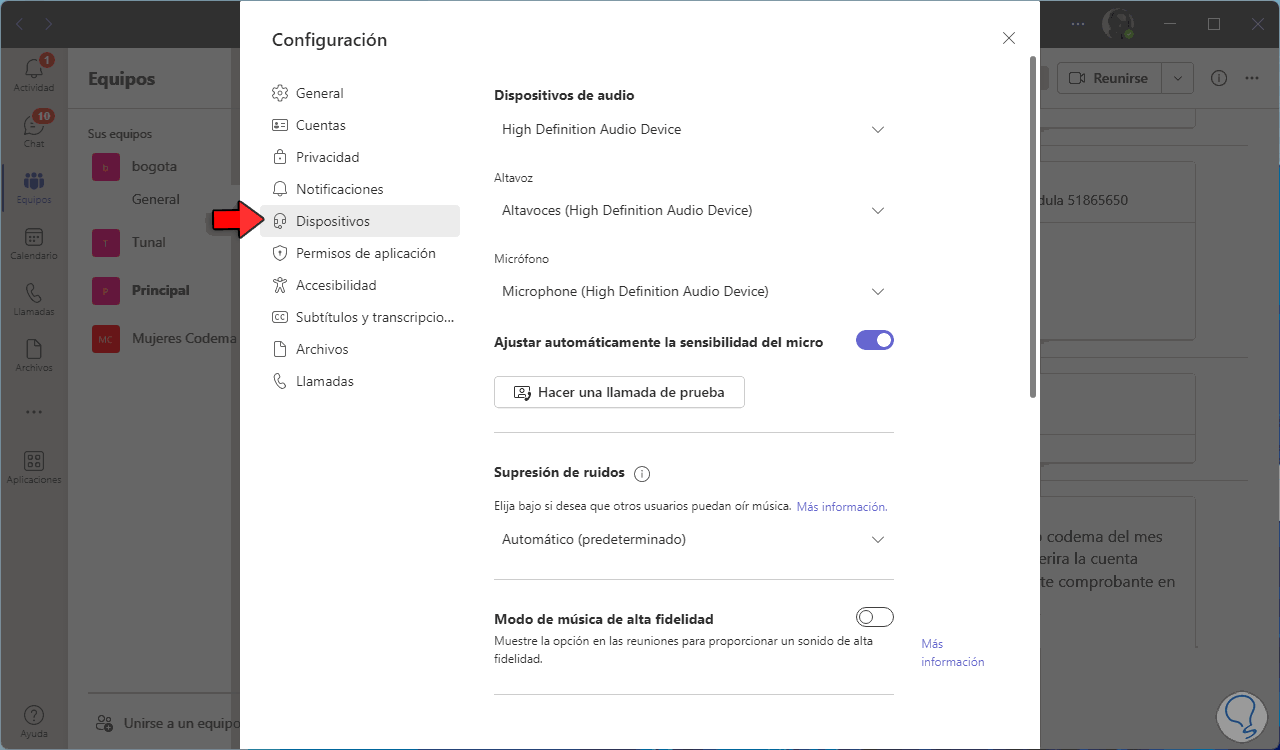Open the Actividad bell icon

point(33,69)
